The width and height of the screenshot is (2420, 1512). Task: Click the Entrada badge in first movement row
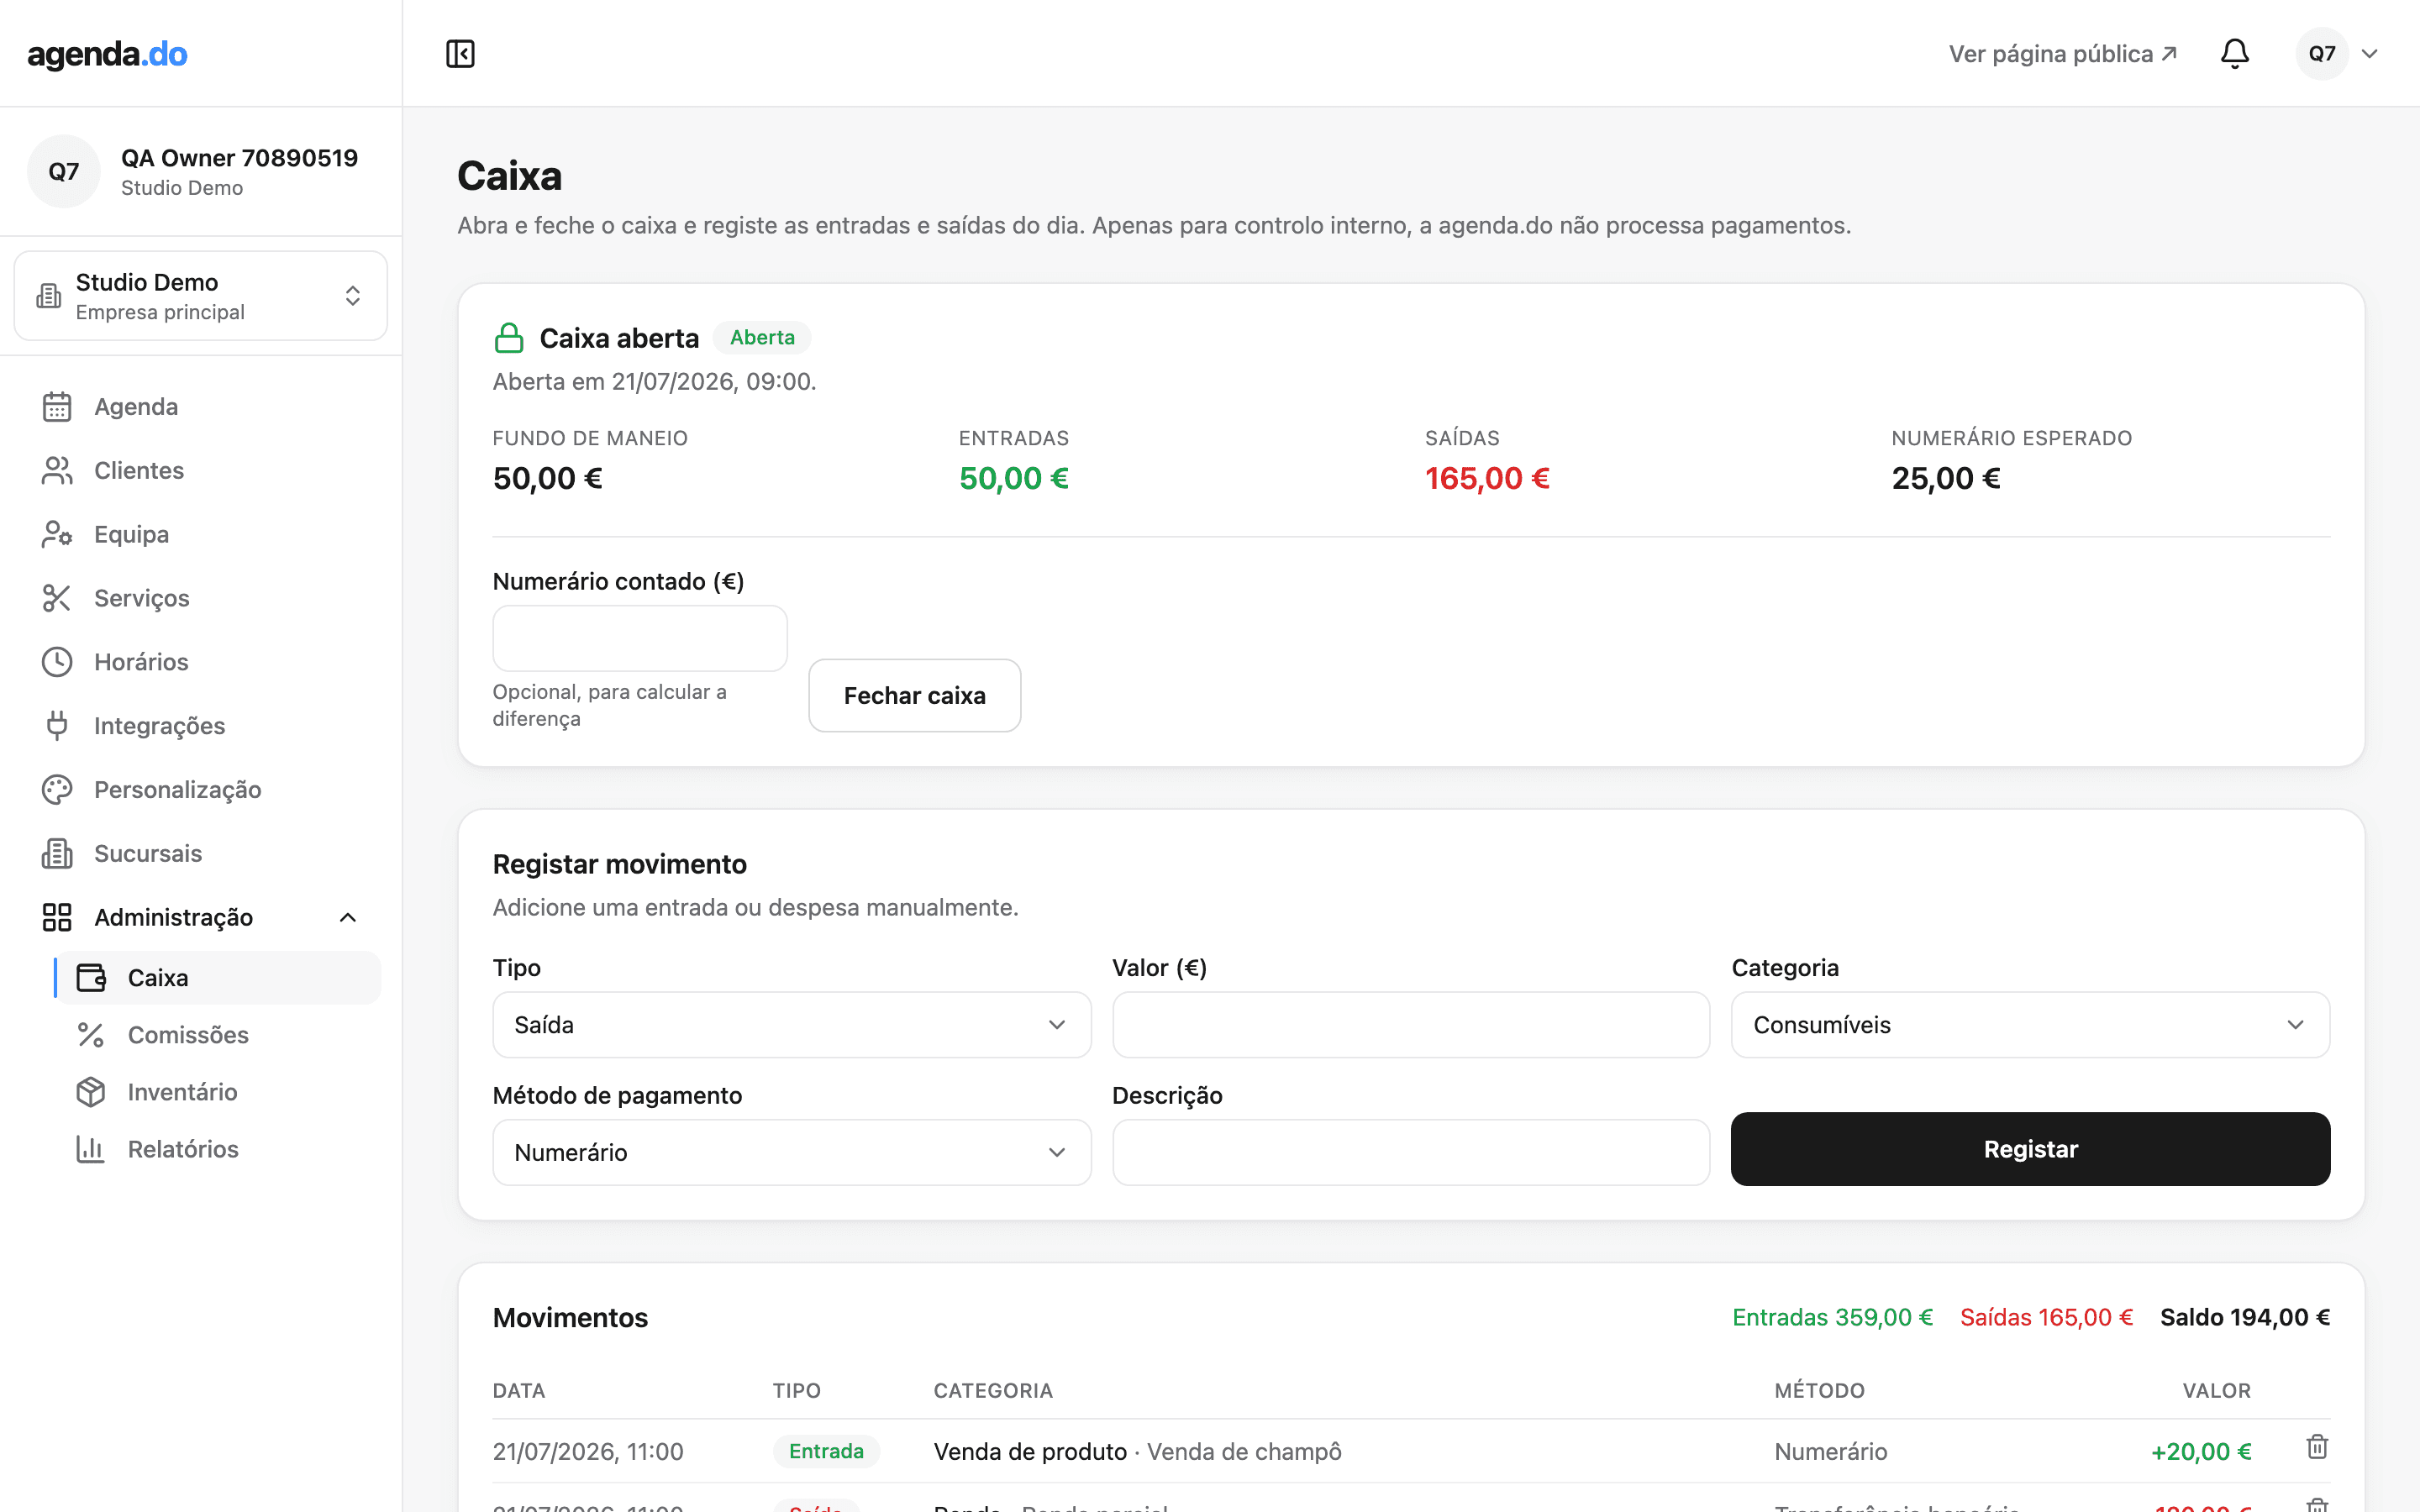point(826,1451)
